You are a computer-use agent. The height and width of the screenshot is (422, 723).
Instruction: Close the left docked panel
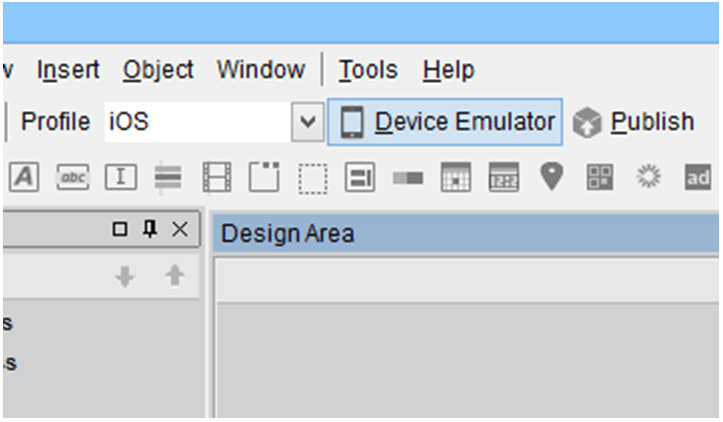pos(180,229)
